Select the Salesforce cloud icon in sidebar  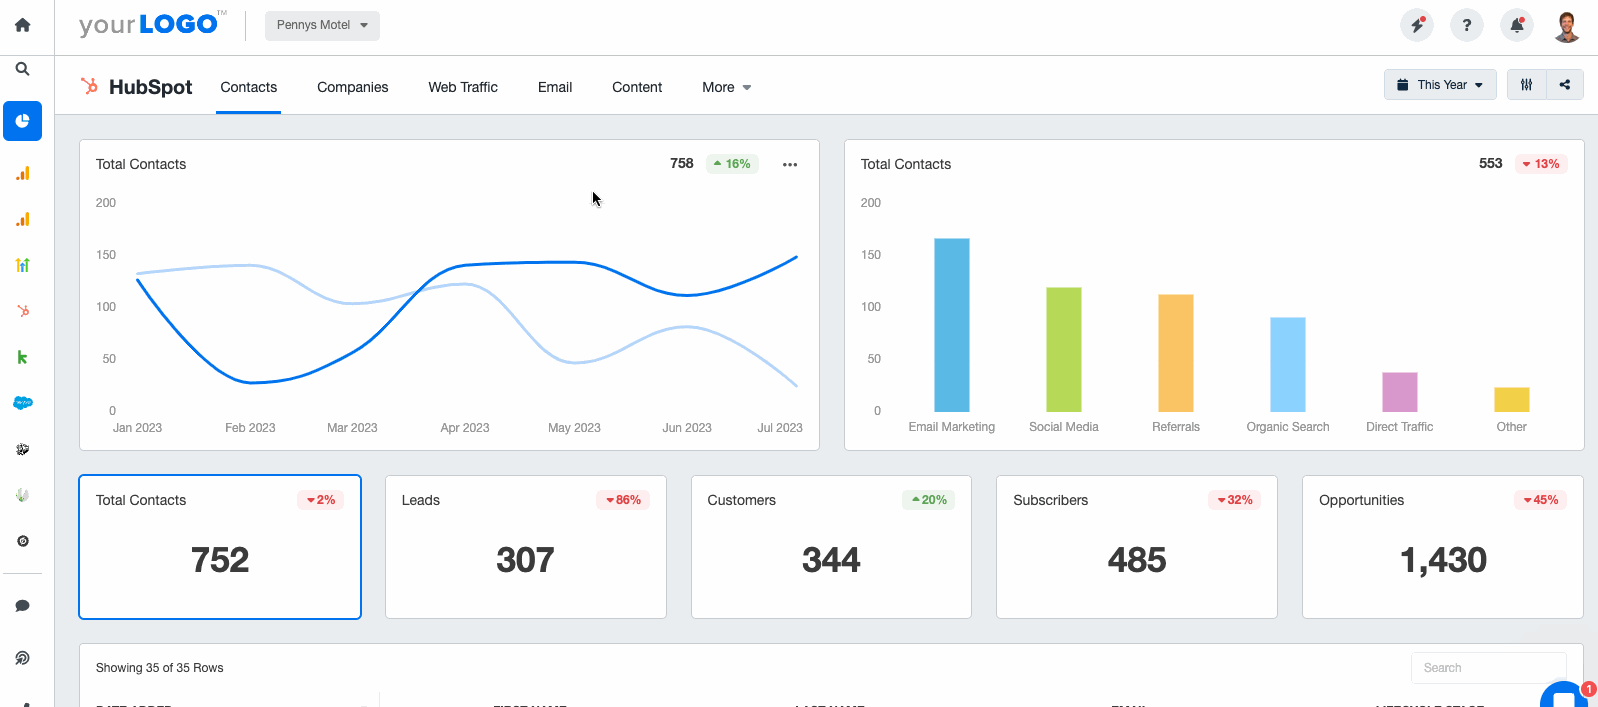pos(22,403)
